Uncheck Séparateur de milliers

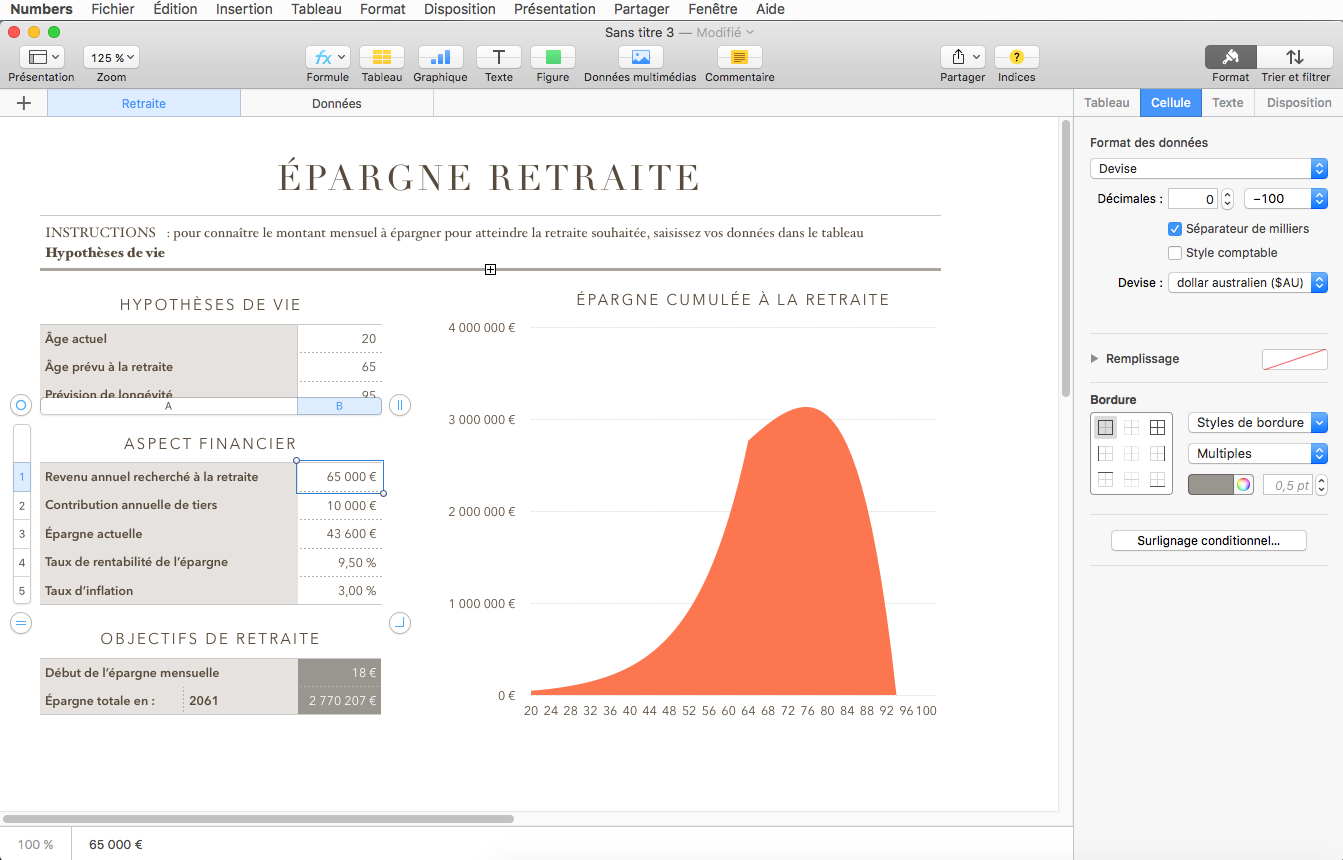pyautogui.click(x=1175, y=229)
